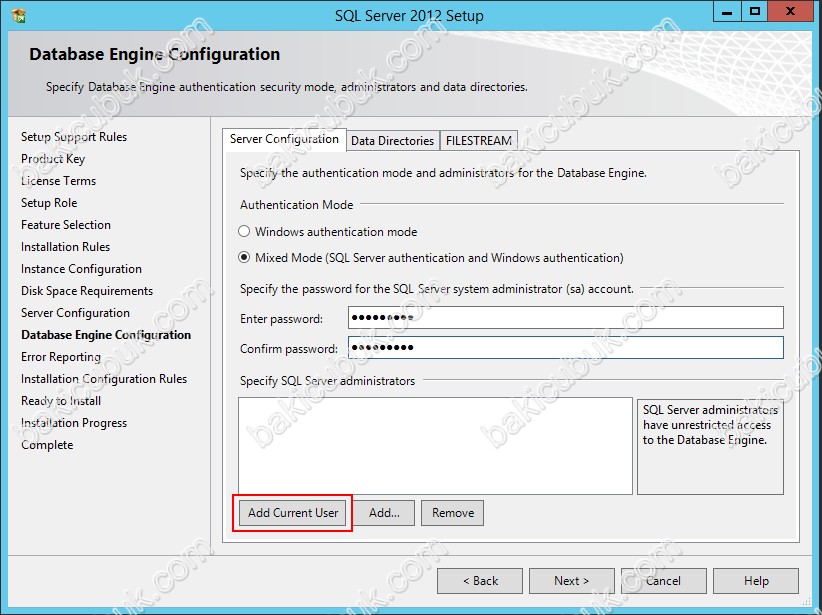Click the Add... button

[x=384, y=513]
